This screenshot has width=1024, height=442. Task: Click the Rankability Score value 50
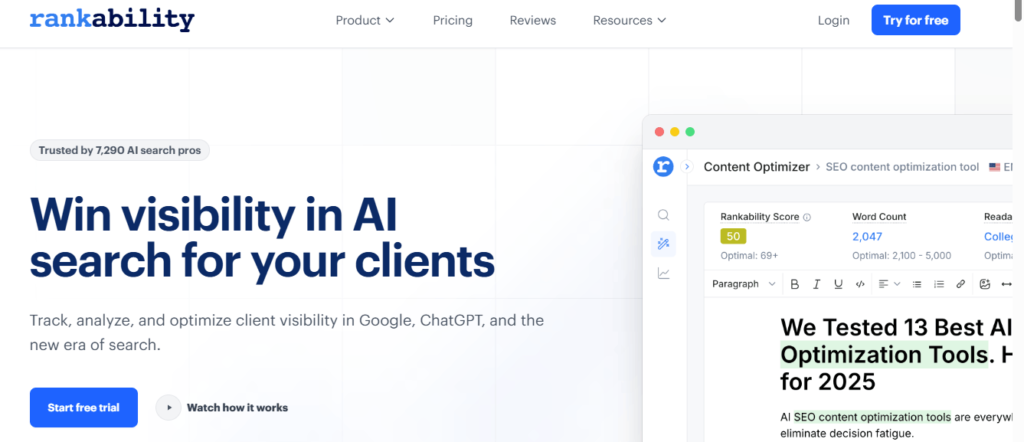733,236
